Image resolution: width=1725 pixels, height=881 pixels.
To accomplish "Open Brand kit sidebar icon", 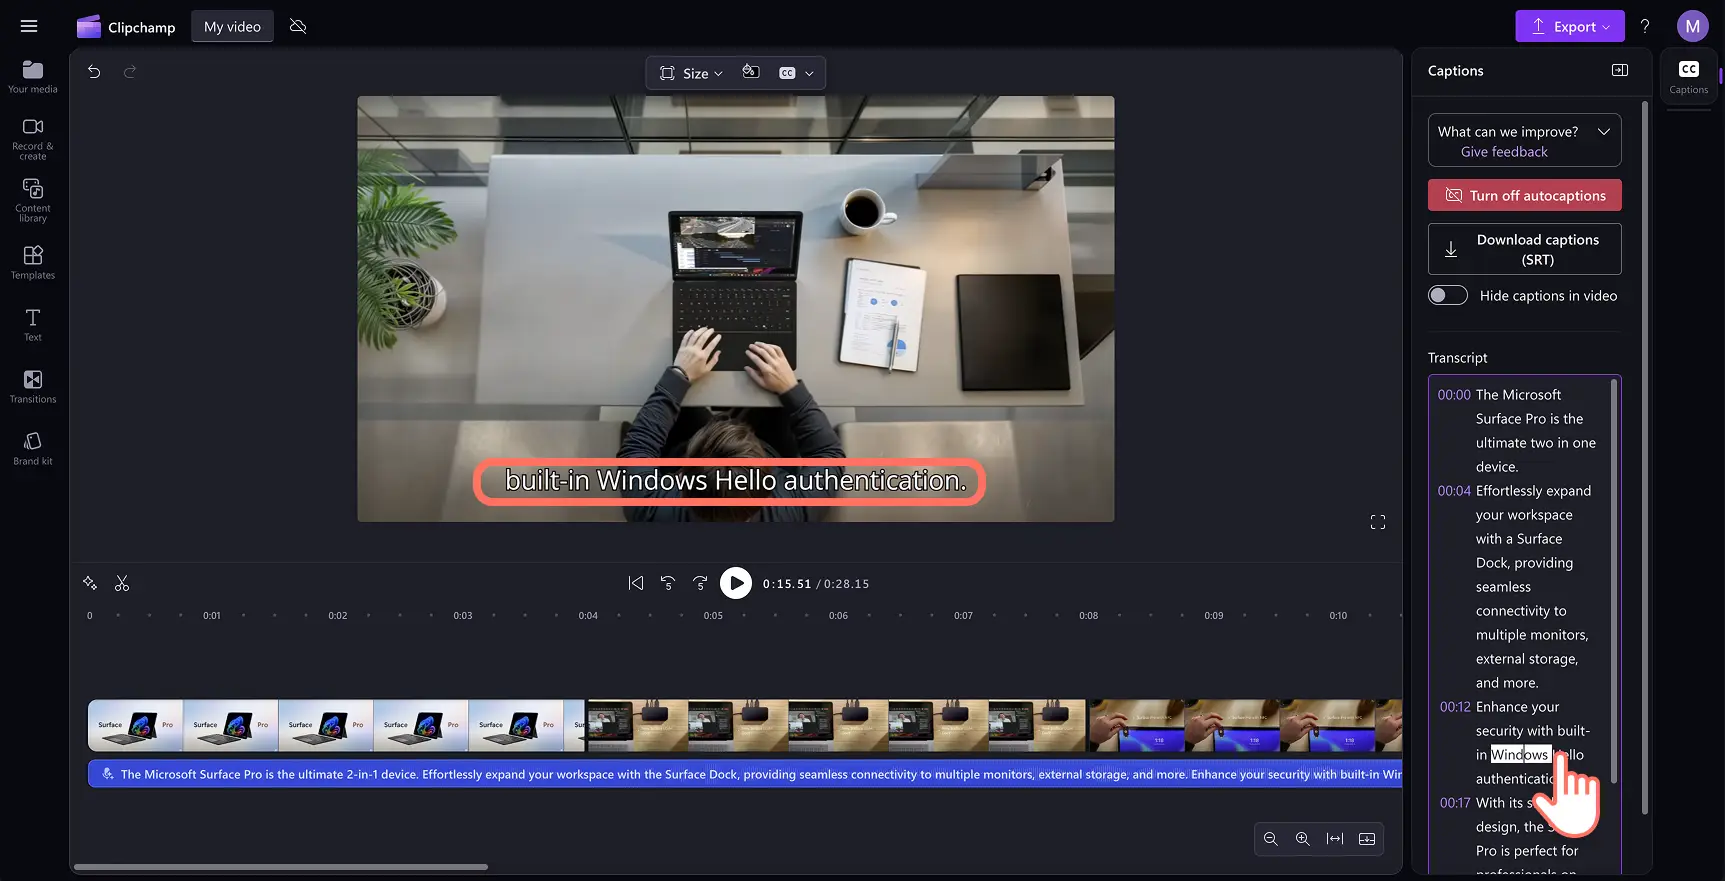I will pyautogui.click(x=33, y=448).
